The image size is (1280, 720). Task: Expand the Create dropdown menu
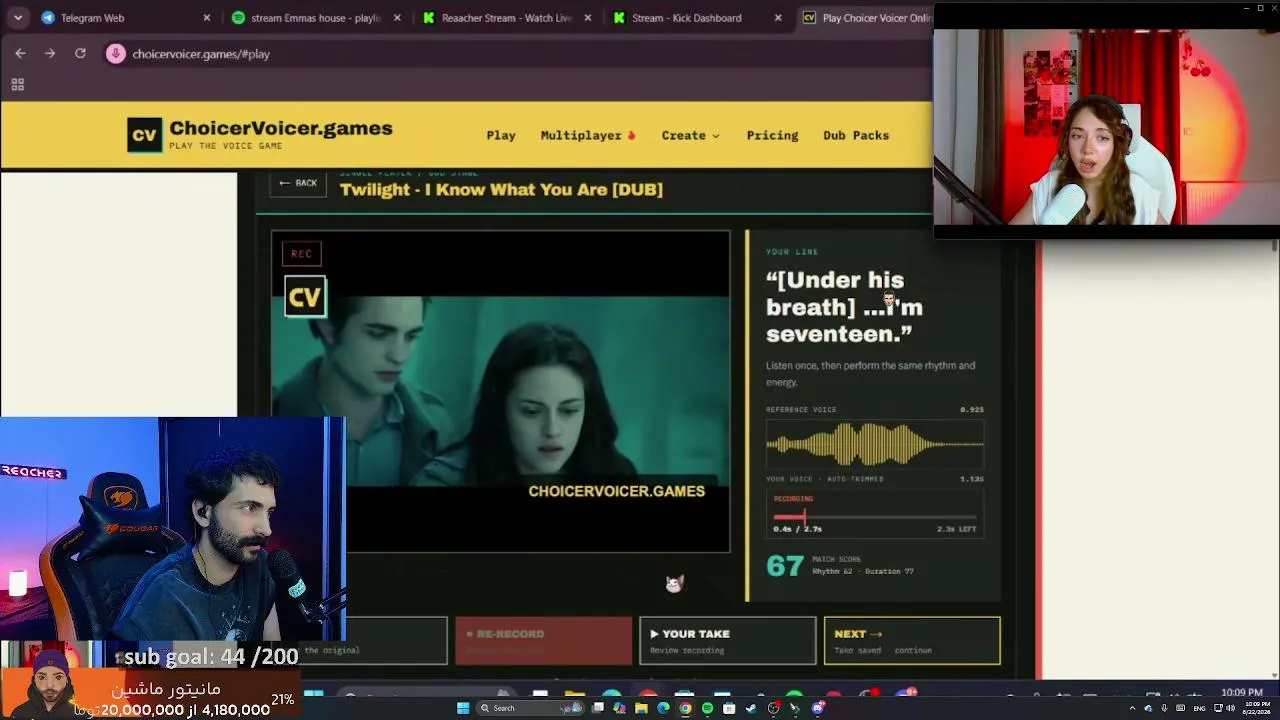pyautogui.click(x=690, y=135)
